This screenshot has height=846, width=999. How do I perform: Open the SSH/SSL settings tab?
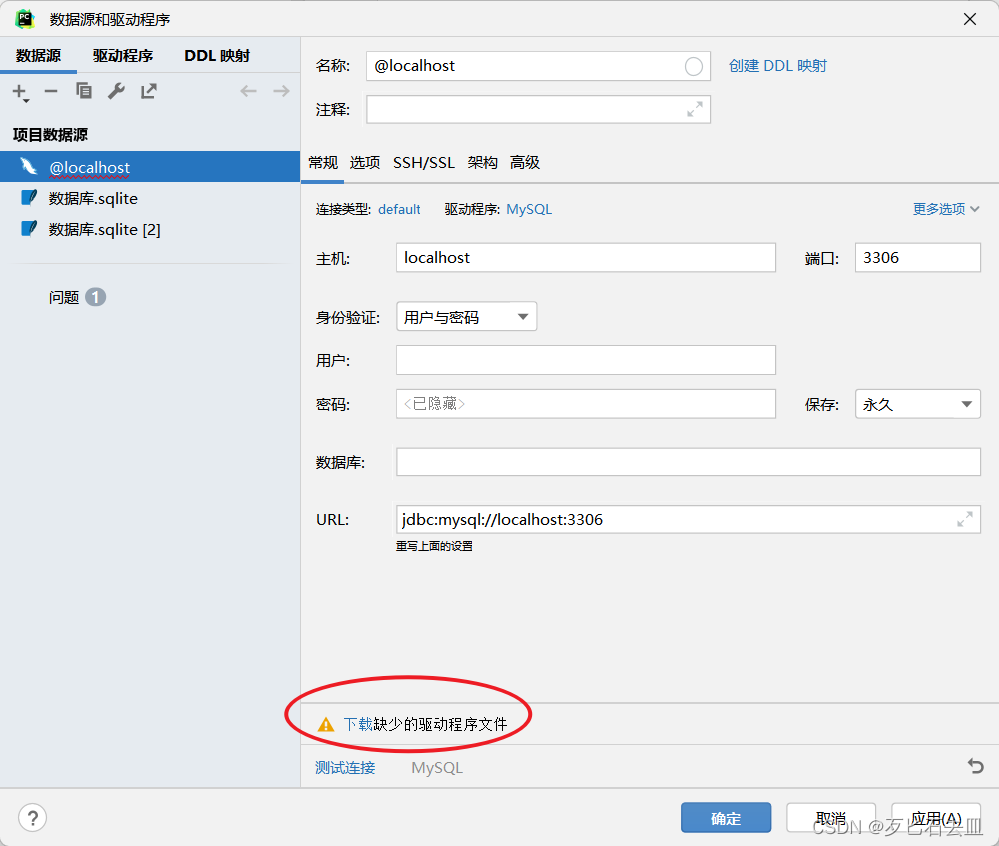click(424, 162)
